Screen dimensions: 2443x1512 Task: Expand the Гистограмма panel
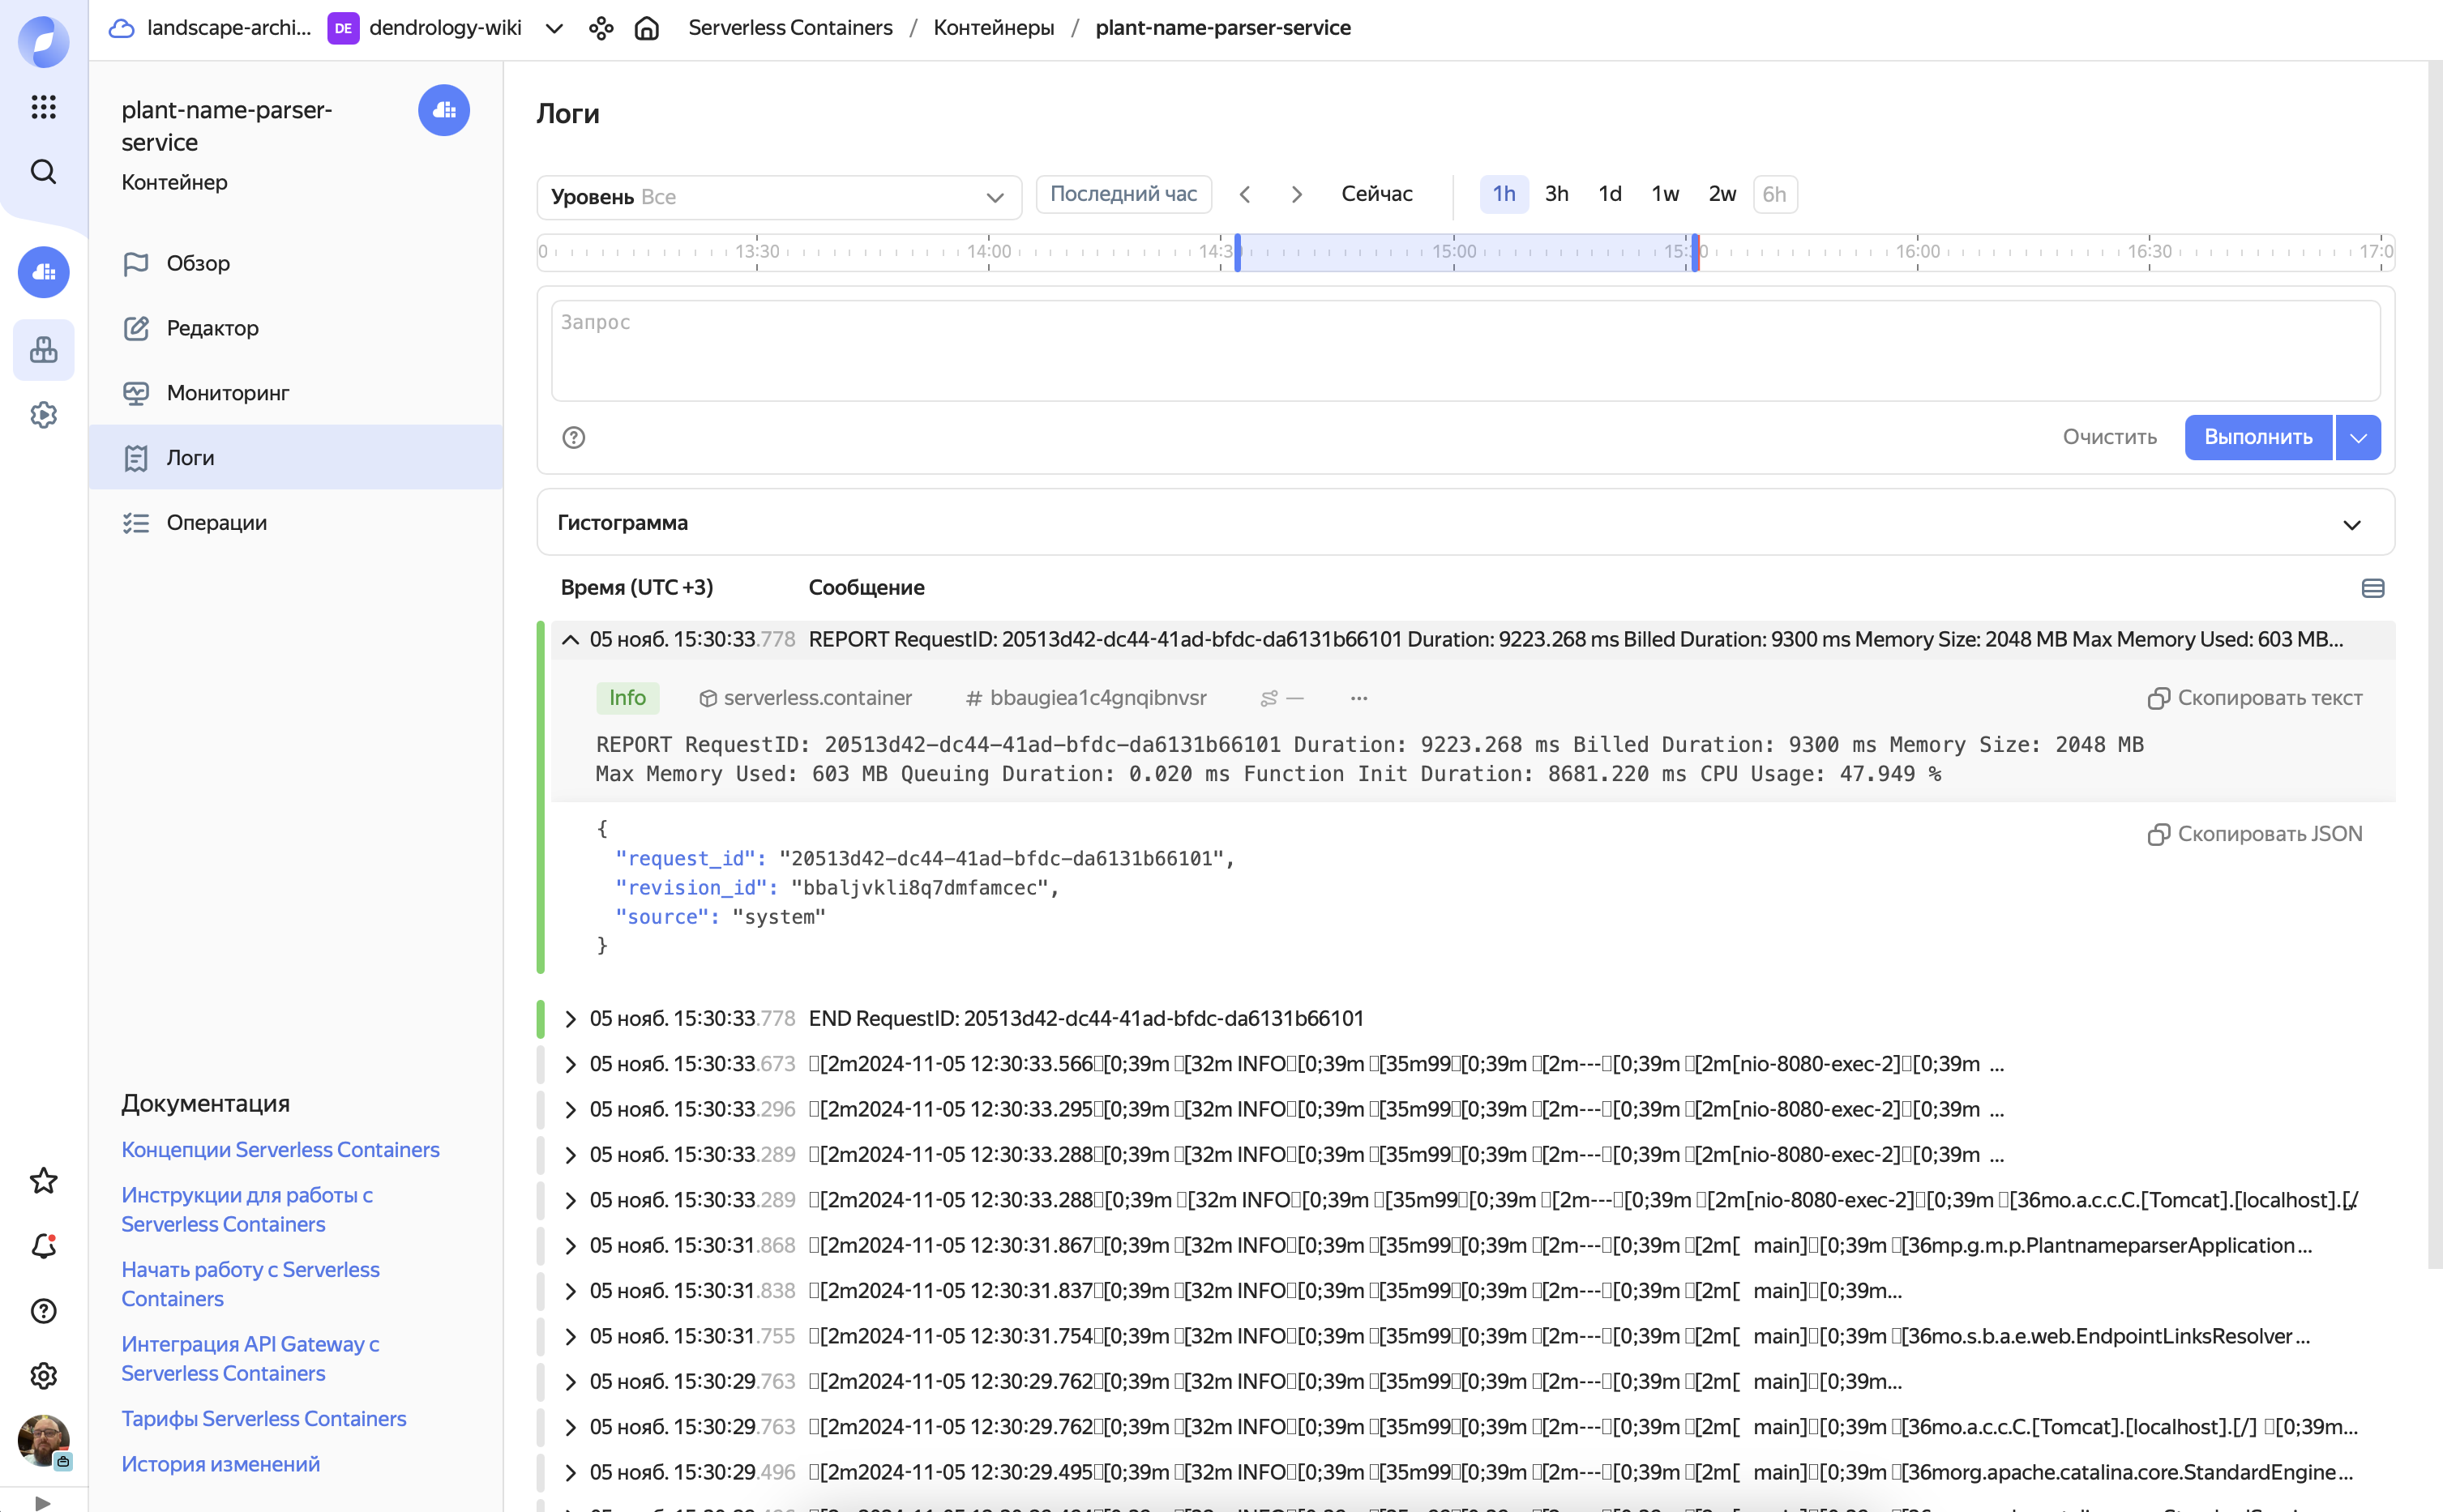pyautogui.click(x=1465, y=523)
